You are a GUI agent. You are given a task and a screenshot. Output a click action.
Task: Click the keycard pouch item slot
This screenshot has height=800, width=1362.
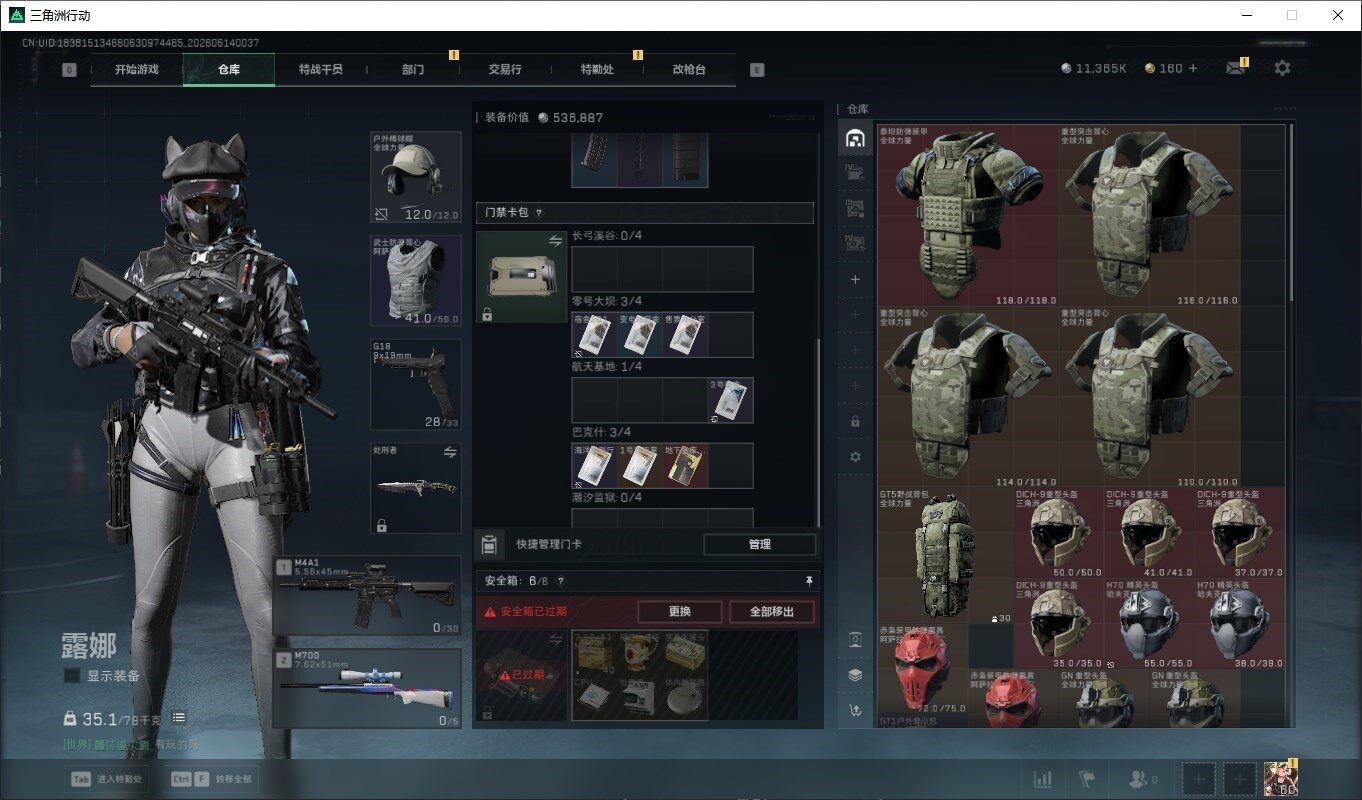522,277
